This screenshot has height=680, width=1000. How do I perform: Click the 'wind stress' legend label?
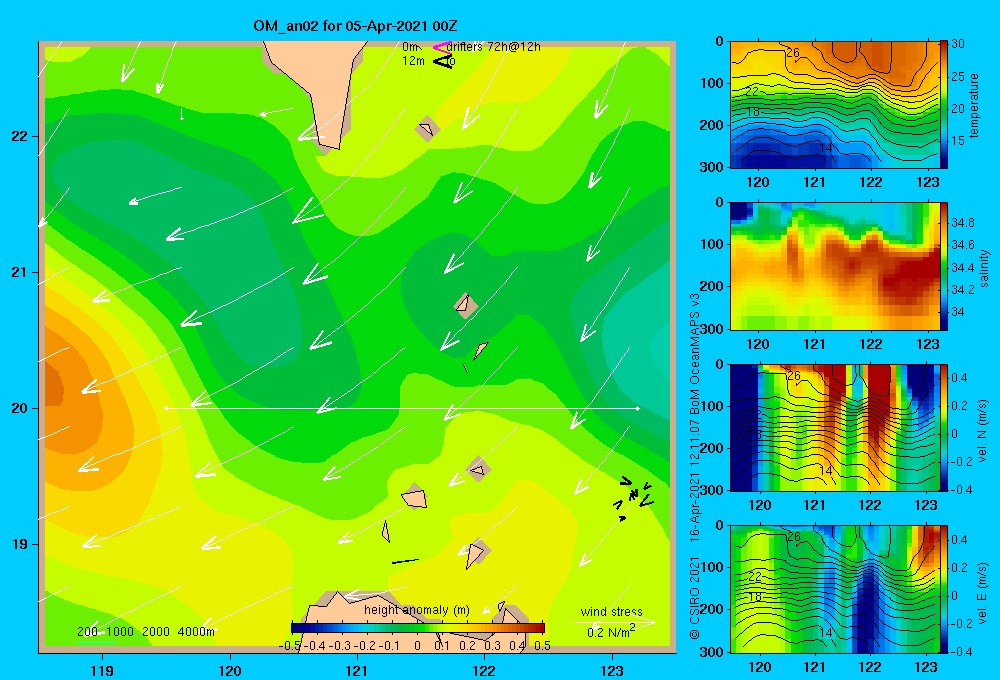[612, 611]
